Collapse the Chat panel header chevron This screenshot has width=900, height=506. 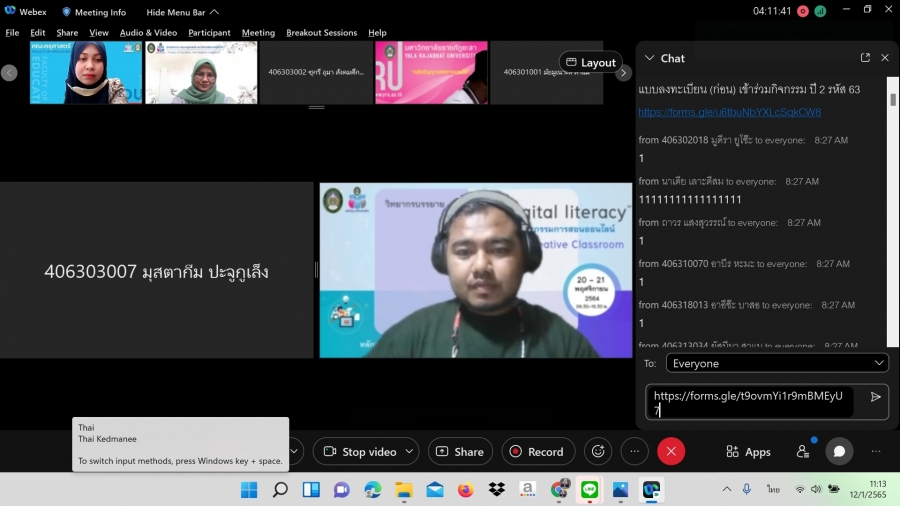649,58
